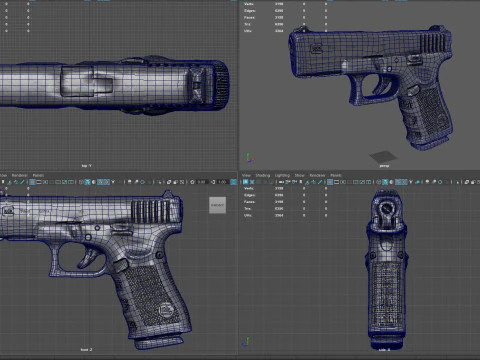Viewport: 480px width, 360px height.
Task: Click Safe Title icon in side panel
Action: pyautogui.click(x=368, y=182)
